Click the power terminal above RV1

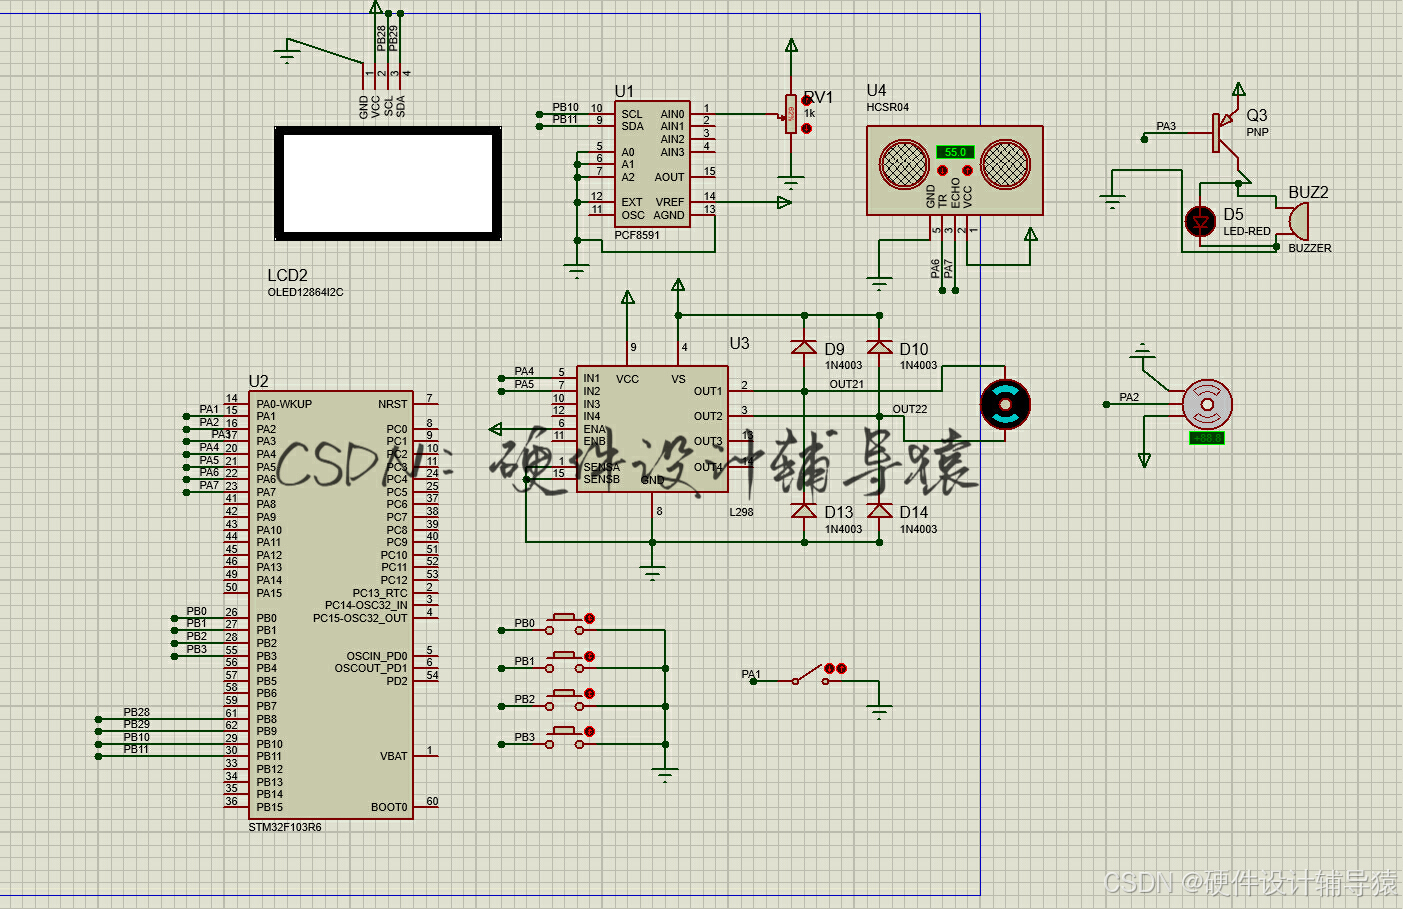791,45
